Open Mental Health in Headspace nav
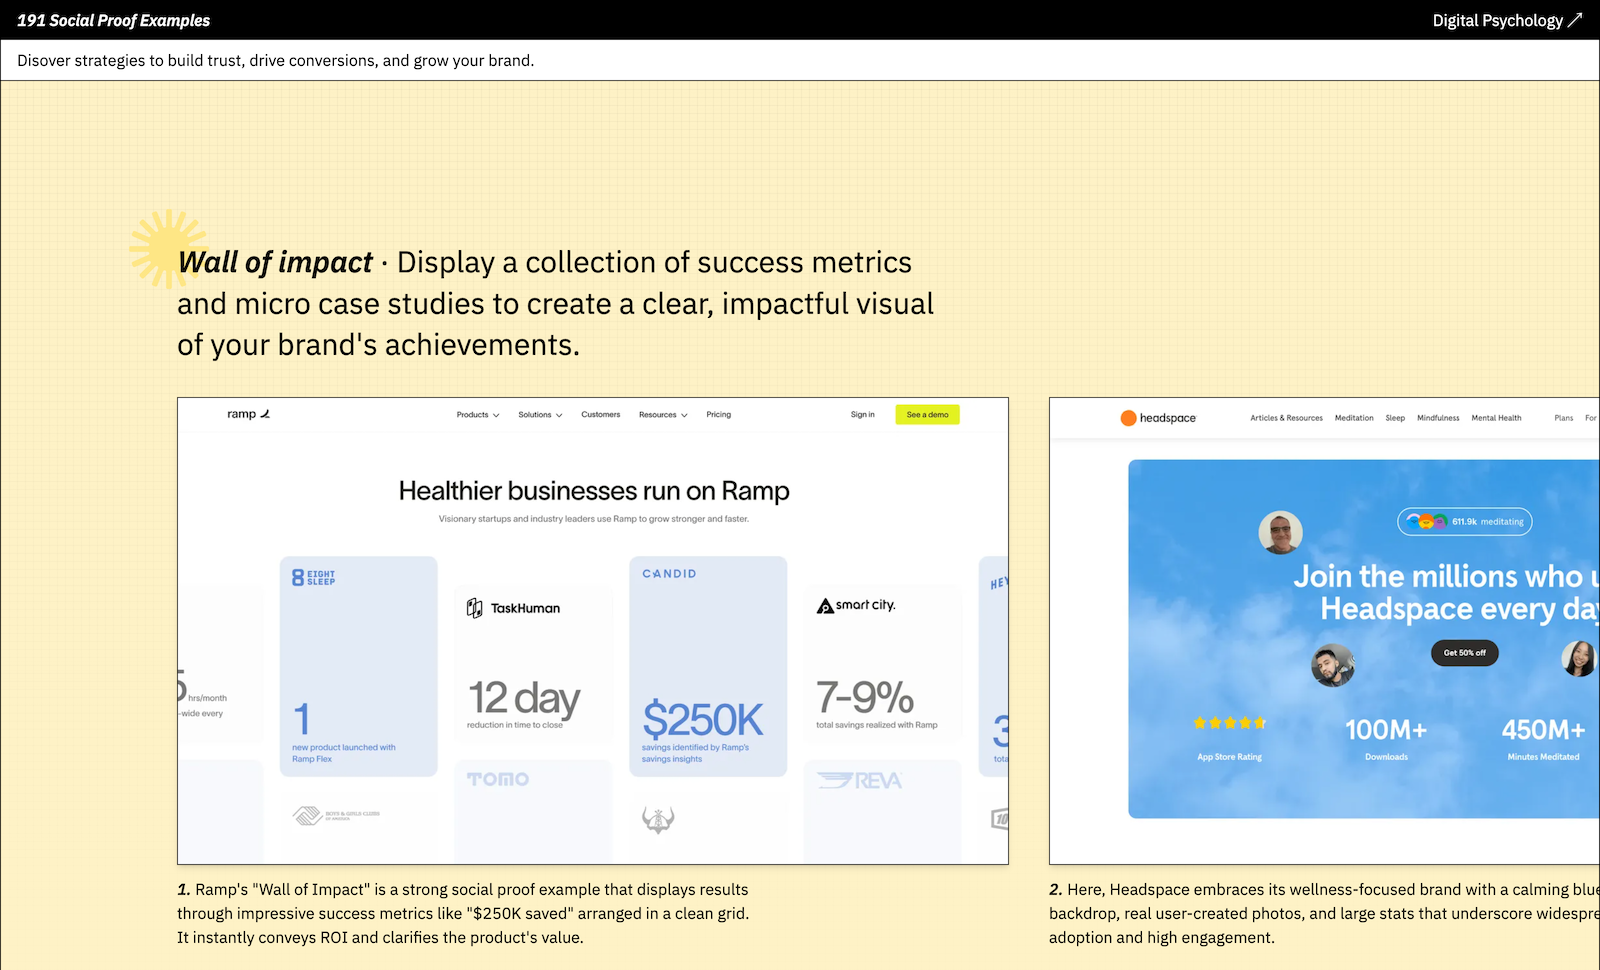Image resolution: width=1600 pixels, height=970 pixels. 1496,418
